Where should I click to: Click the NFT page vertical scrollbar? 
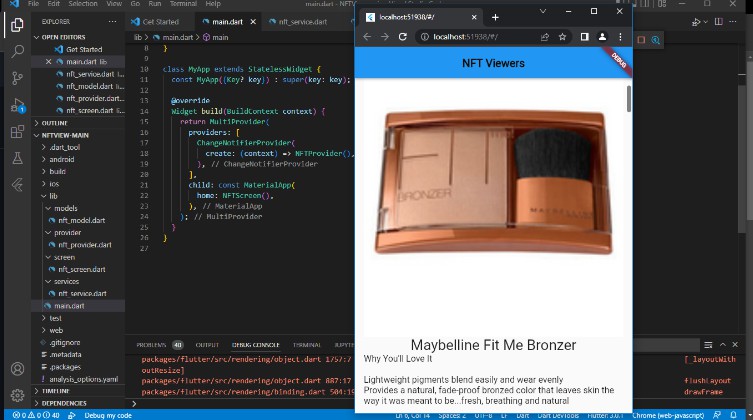pos(629,98)
